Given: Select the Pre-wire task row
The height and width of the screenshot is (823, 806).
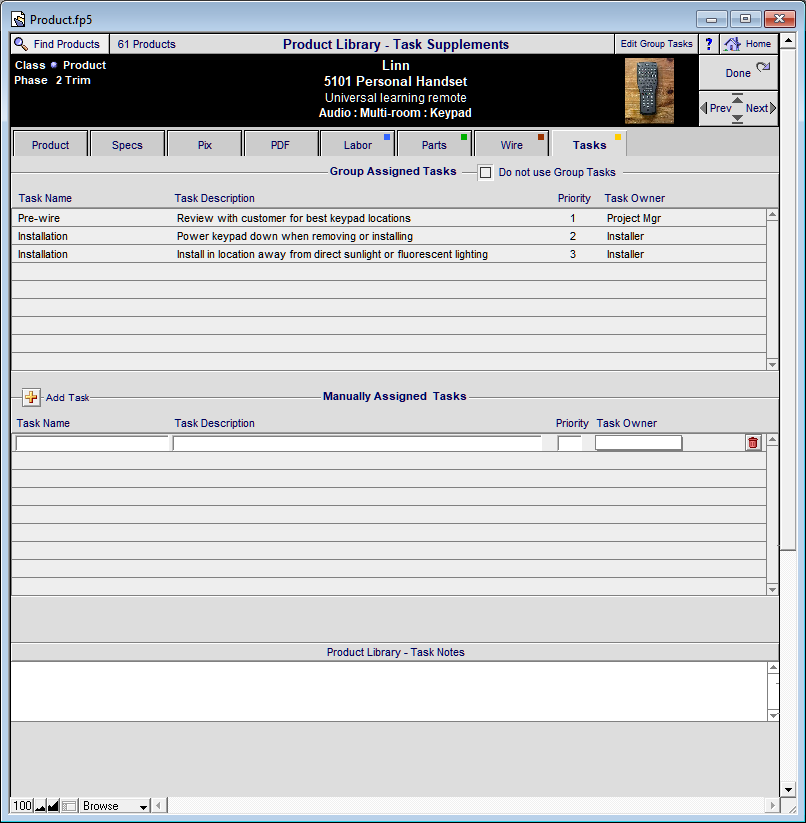Looking at the screenshot, I should tap(389, 218).
